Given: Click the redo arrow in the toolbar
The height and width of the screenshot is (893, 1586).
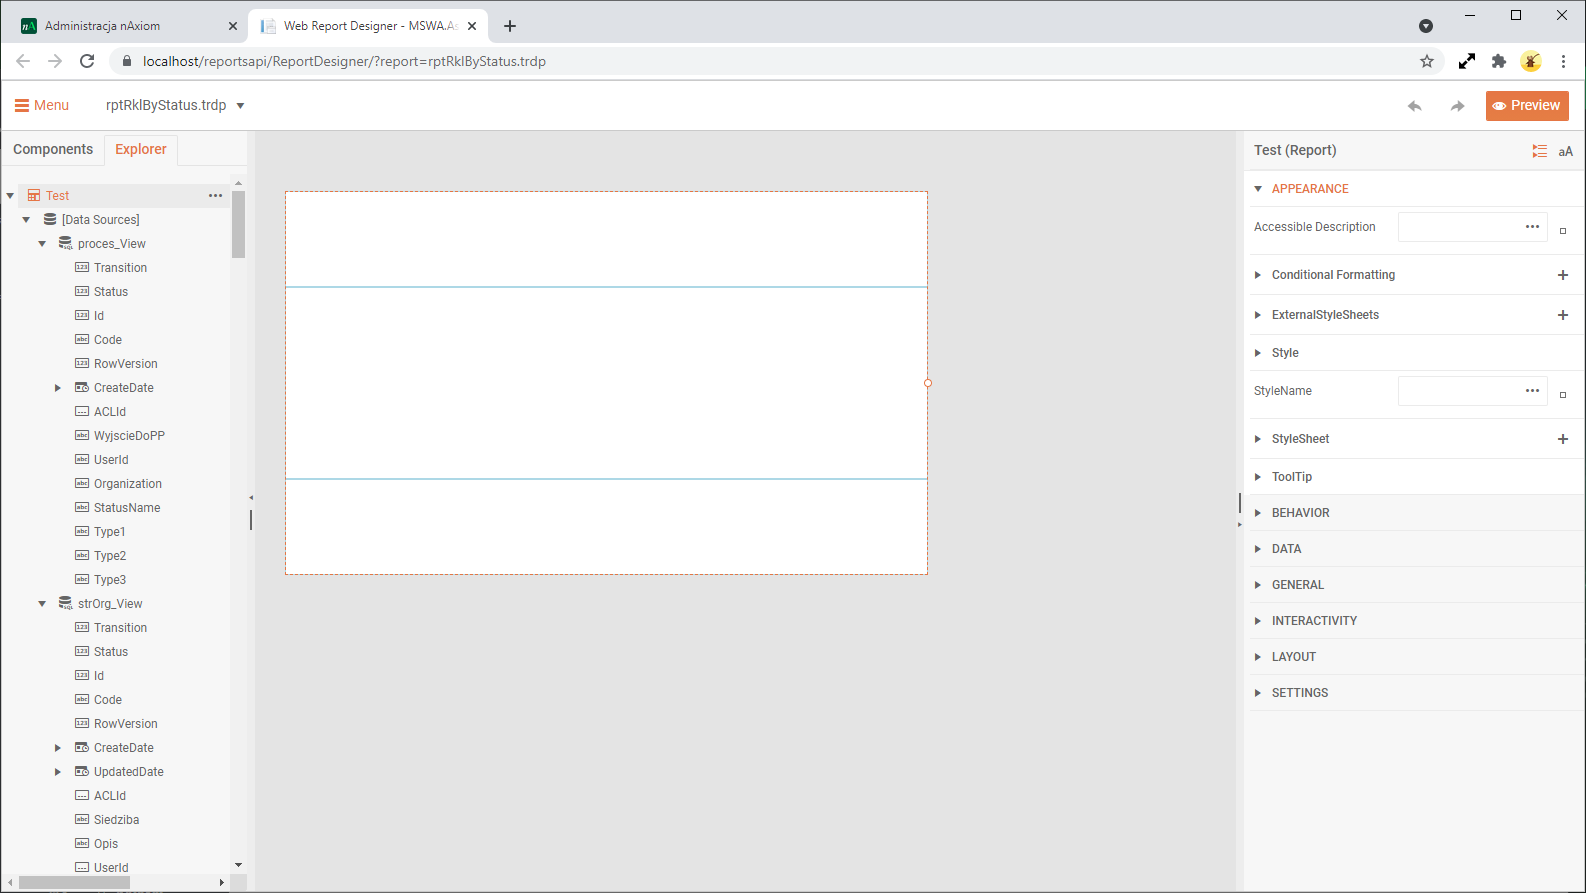Looking at the screenshot, I should pos(1457,106).
